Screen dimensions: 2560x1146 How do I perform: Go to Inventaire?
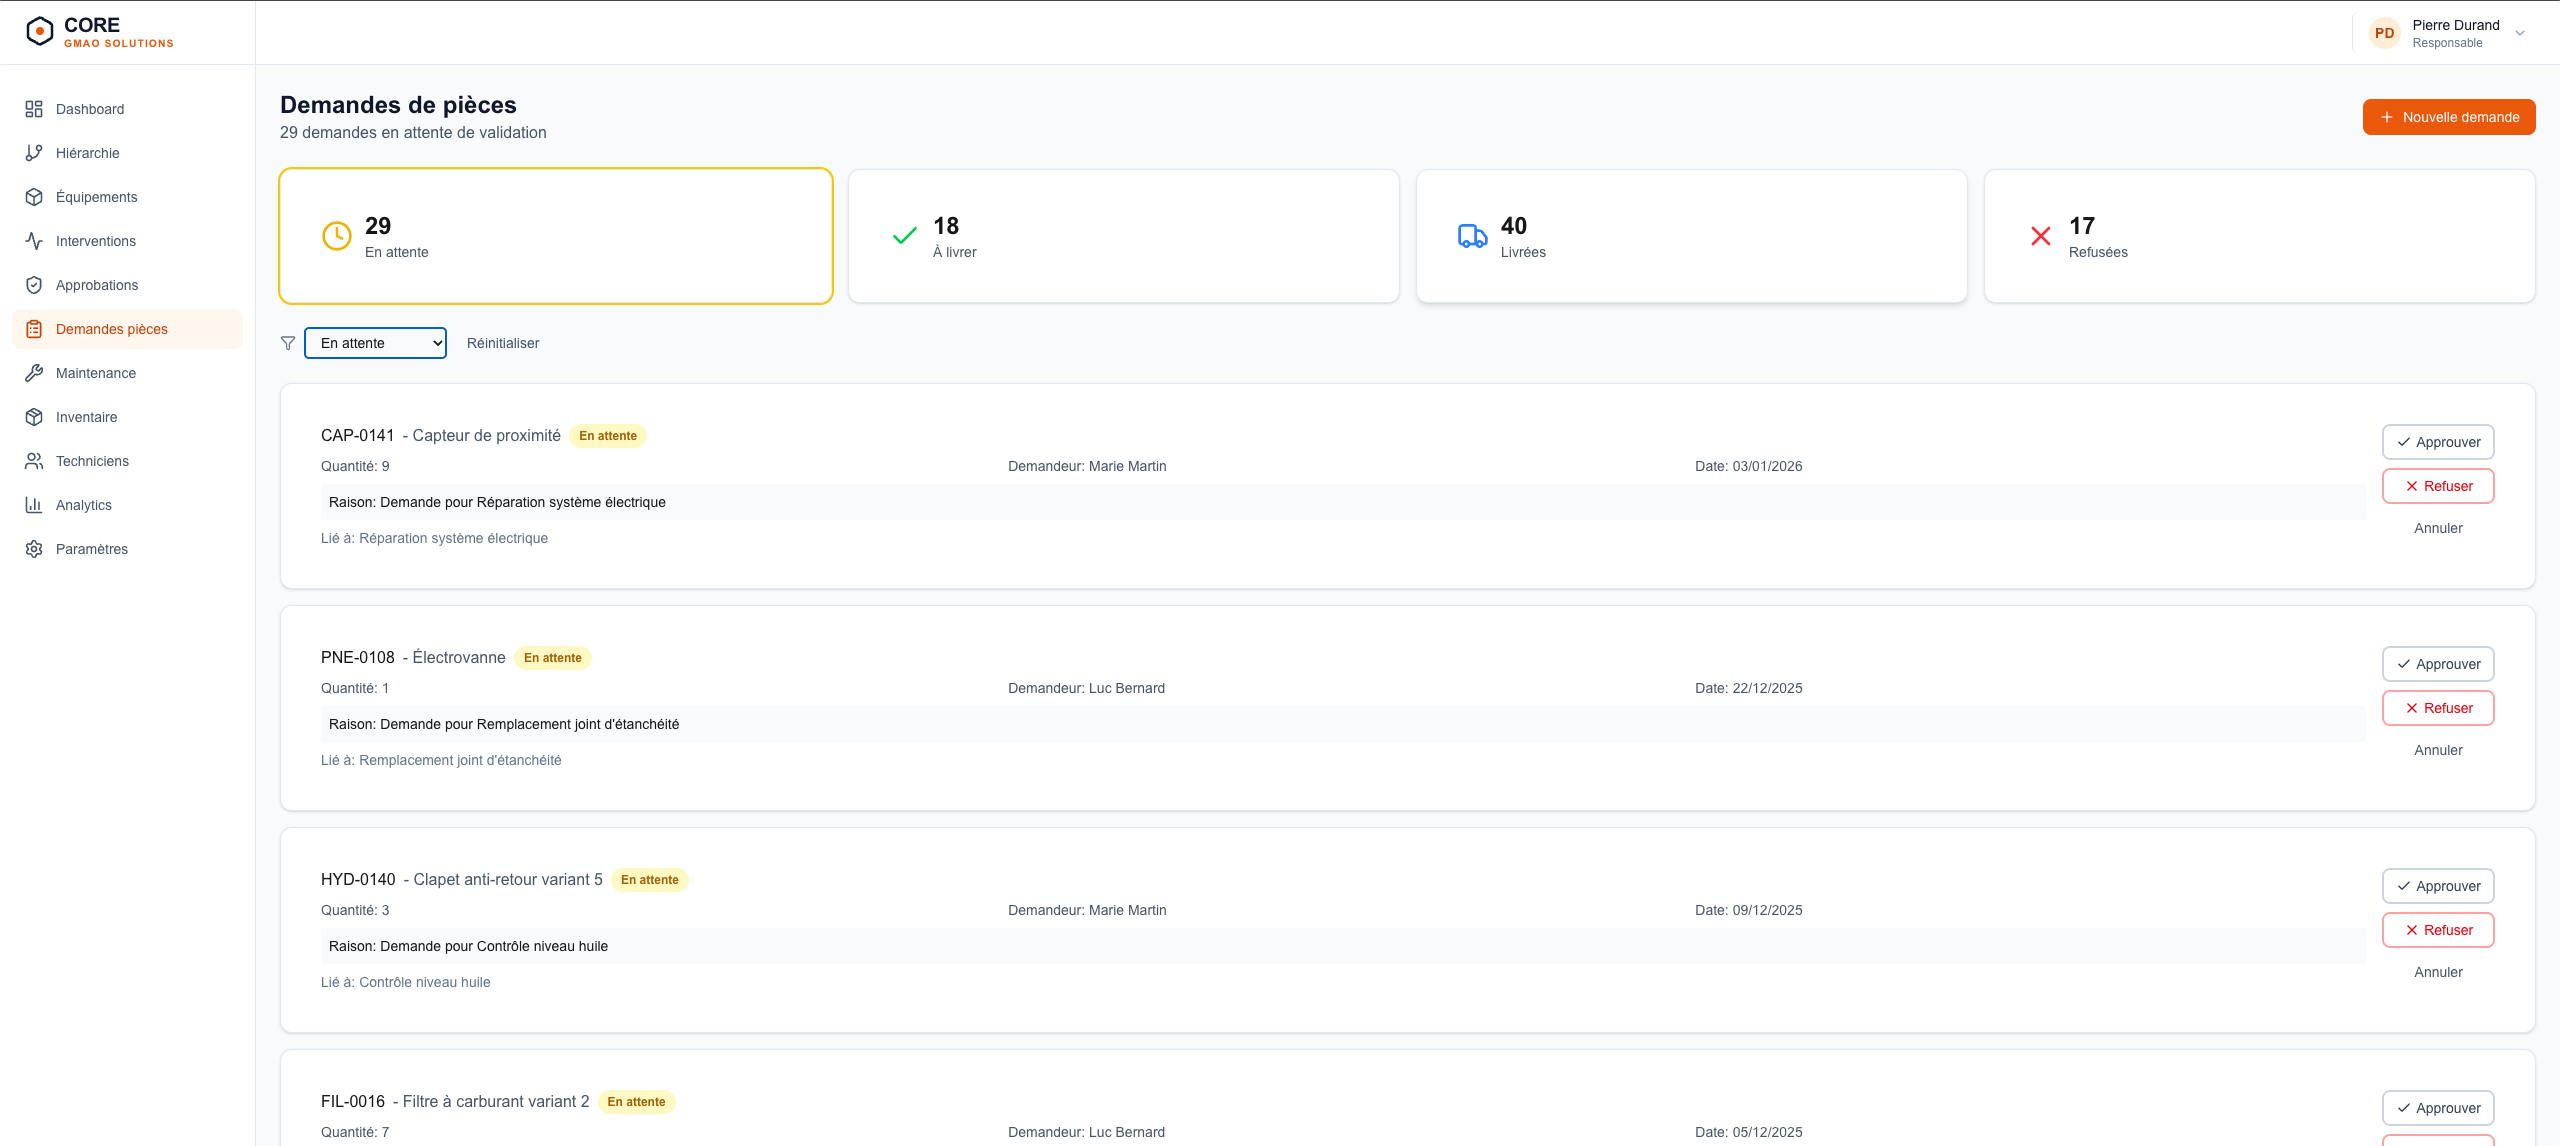coord(127,417)
